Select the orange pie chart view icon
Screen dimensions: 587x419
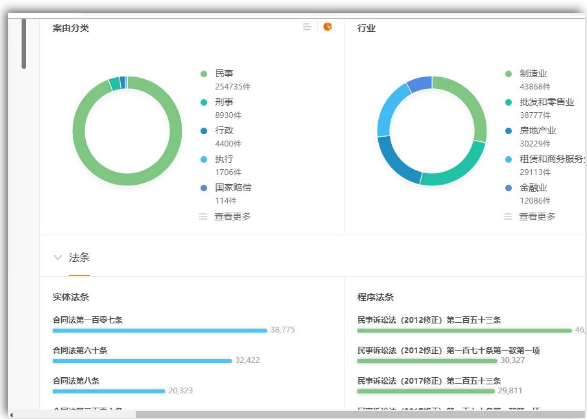point(328,27)
